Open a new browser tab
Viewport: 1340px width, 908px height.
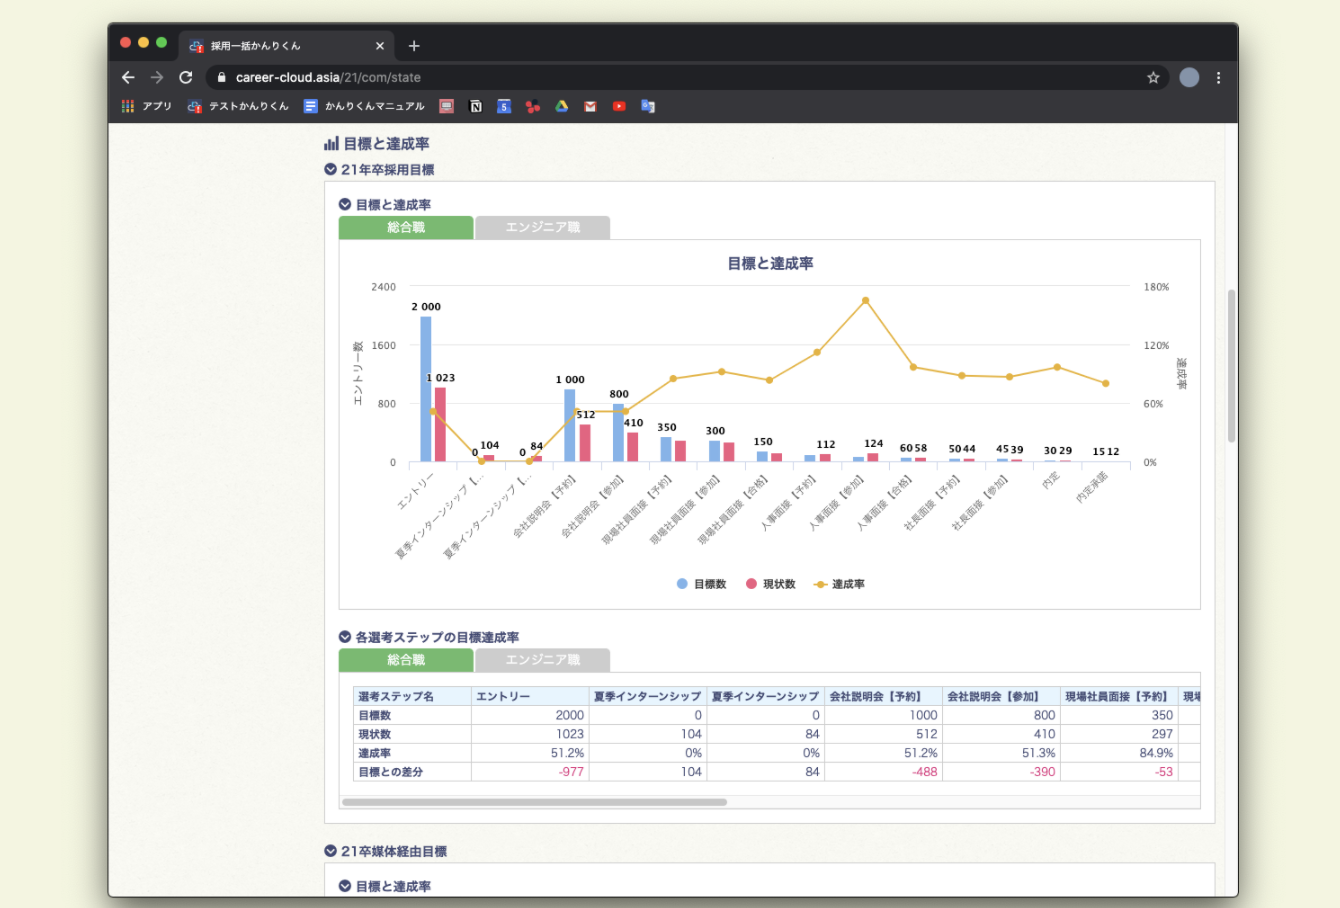pos(414,46)
